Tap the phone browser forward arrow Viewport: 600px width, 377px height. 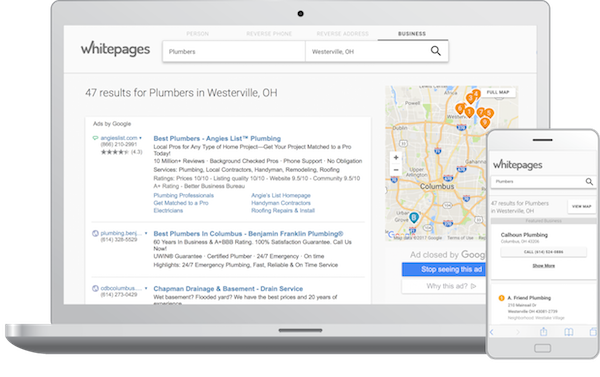(x=518, y=332)
